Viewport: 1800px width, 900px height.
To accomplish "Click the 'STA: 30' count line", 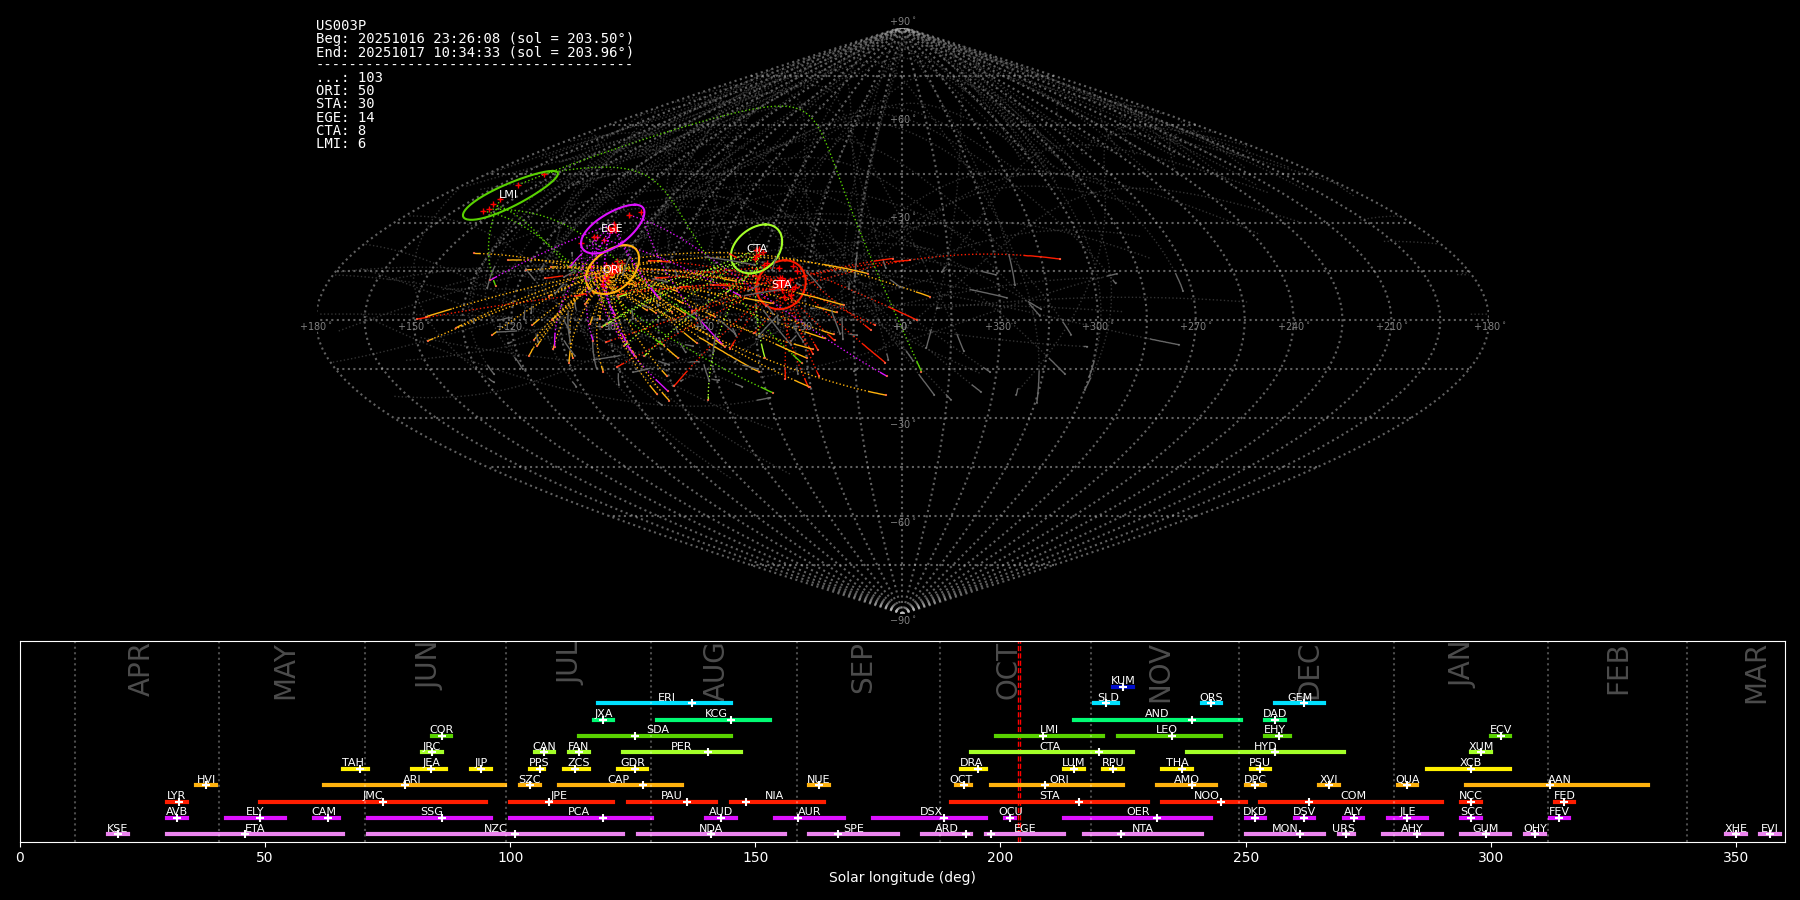I will pos(345,104).
